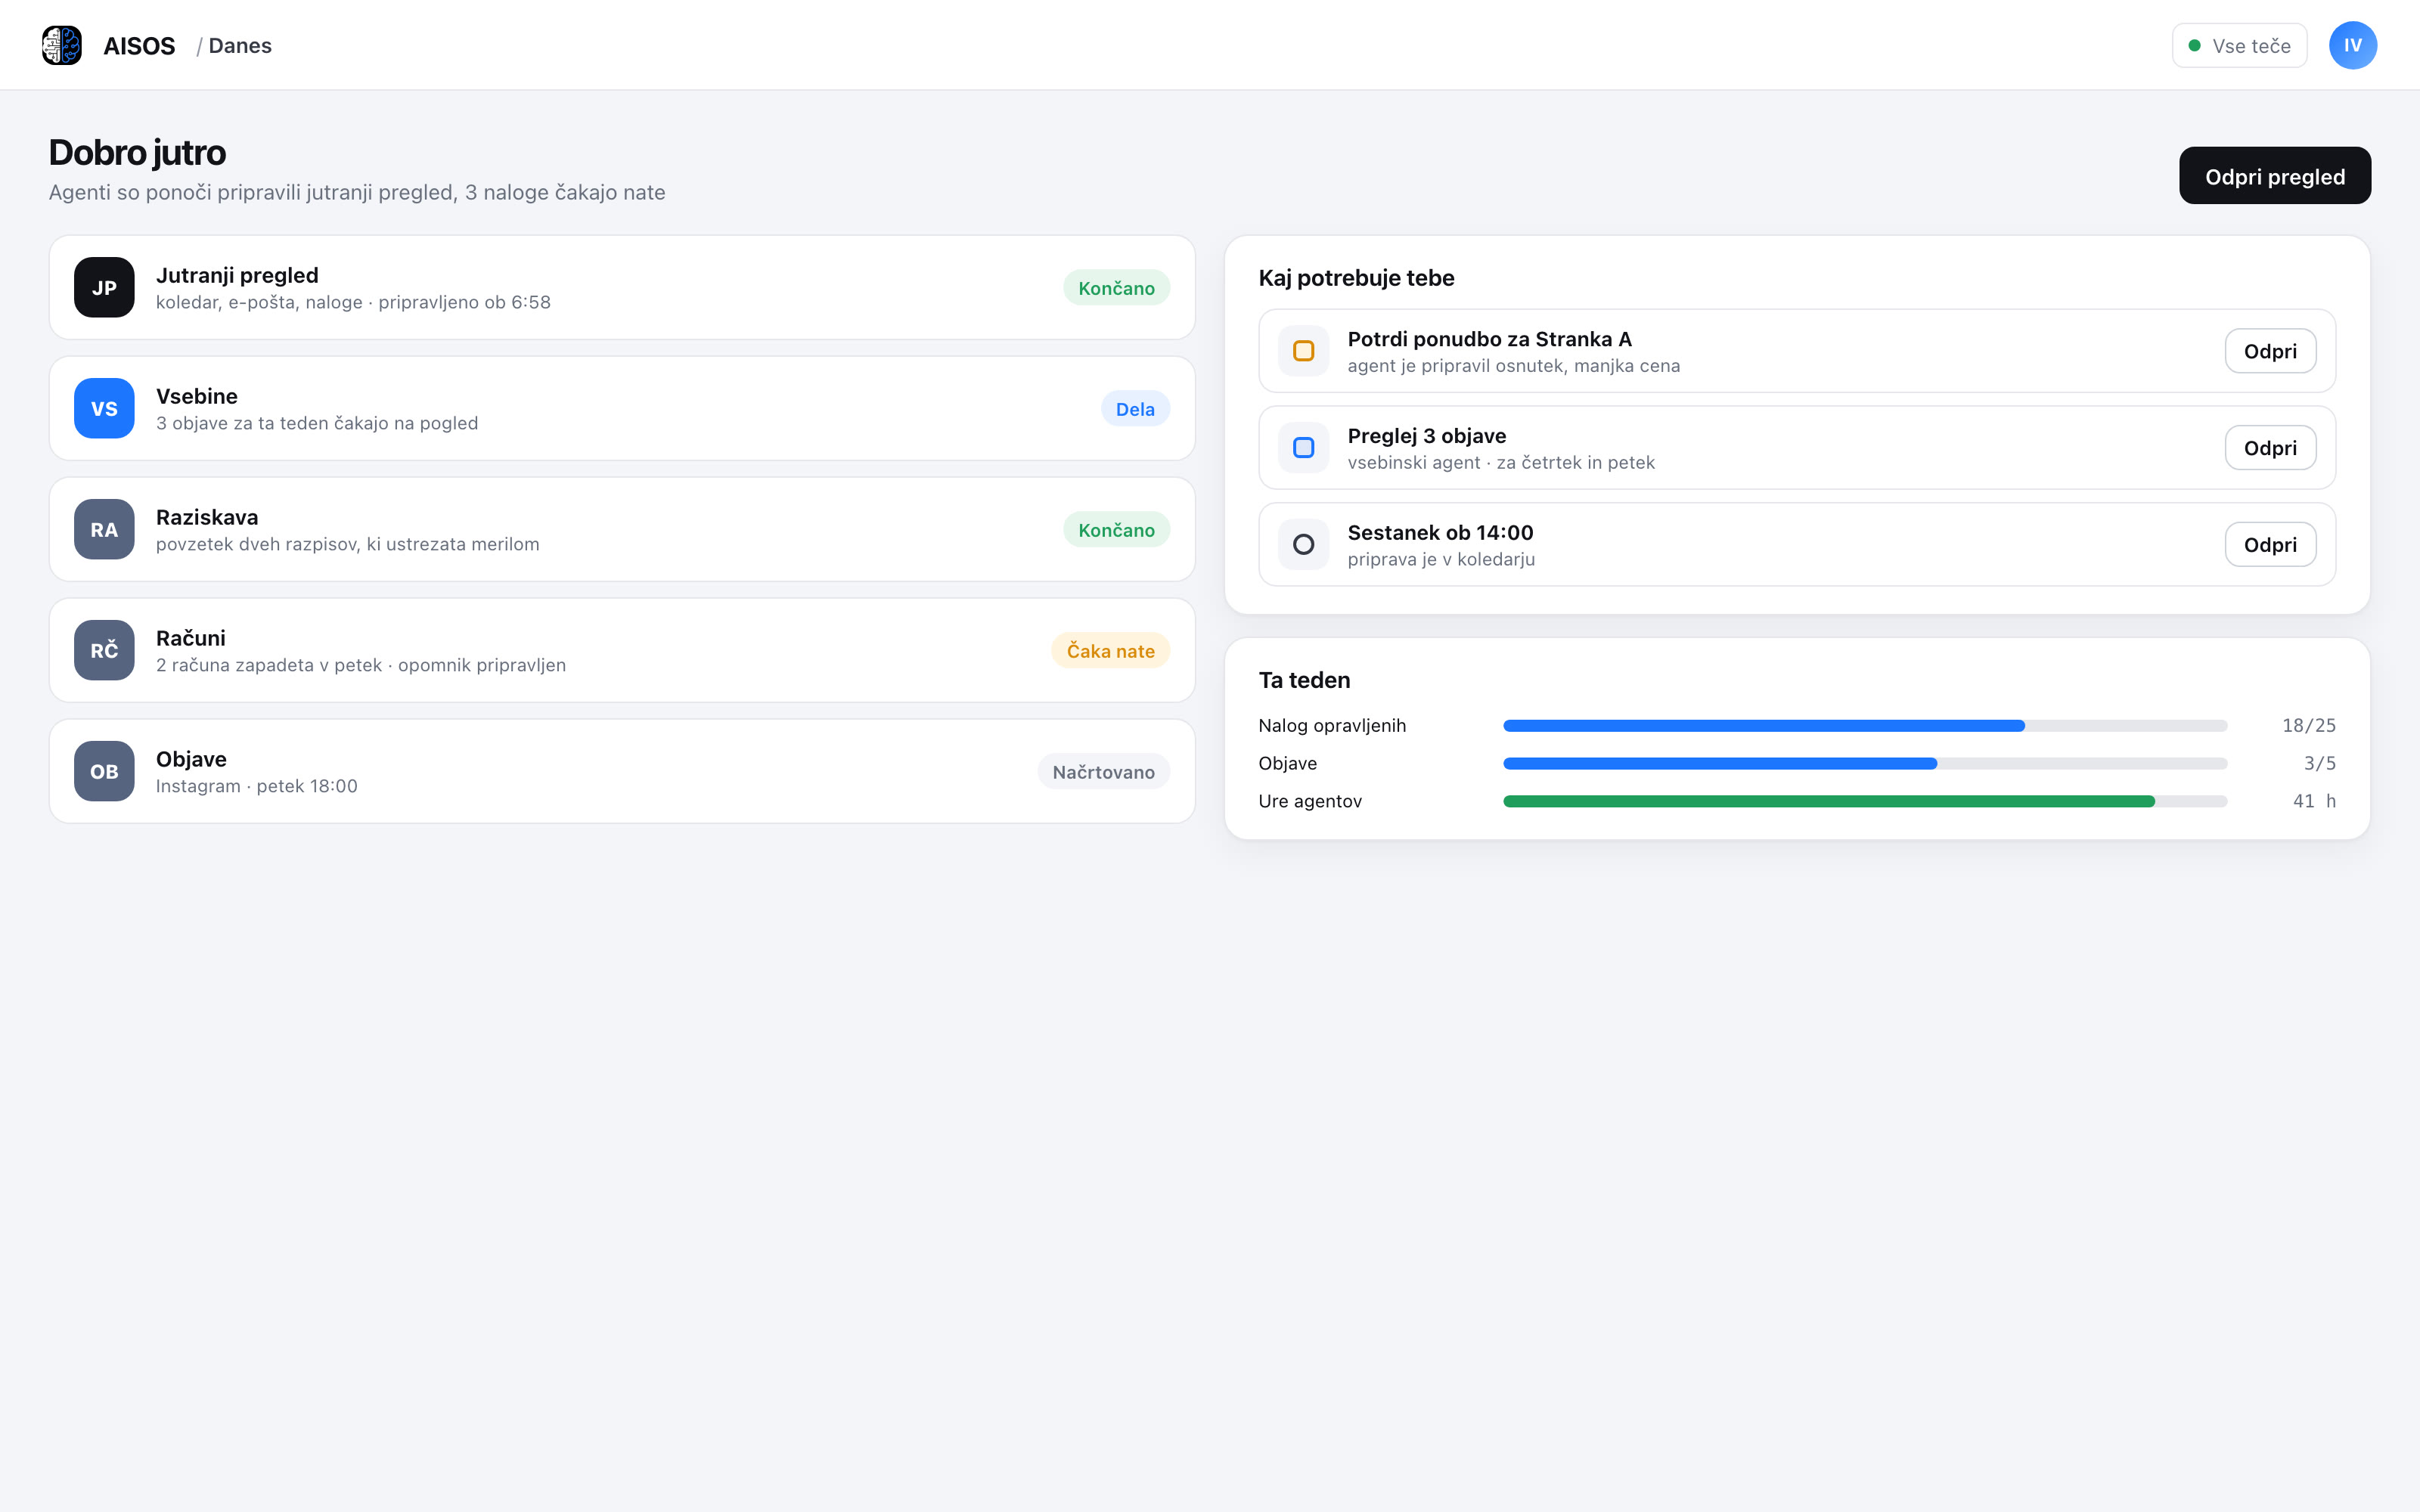Screen dimensions: 2420x1512
Task: Click the 18/25 value
Action: (2309, 726)
